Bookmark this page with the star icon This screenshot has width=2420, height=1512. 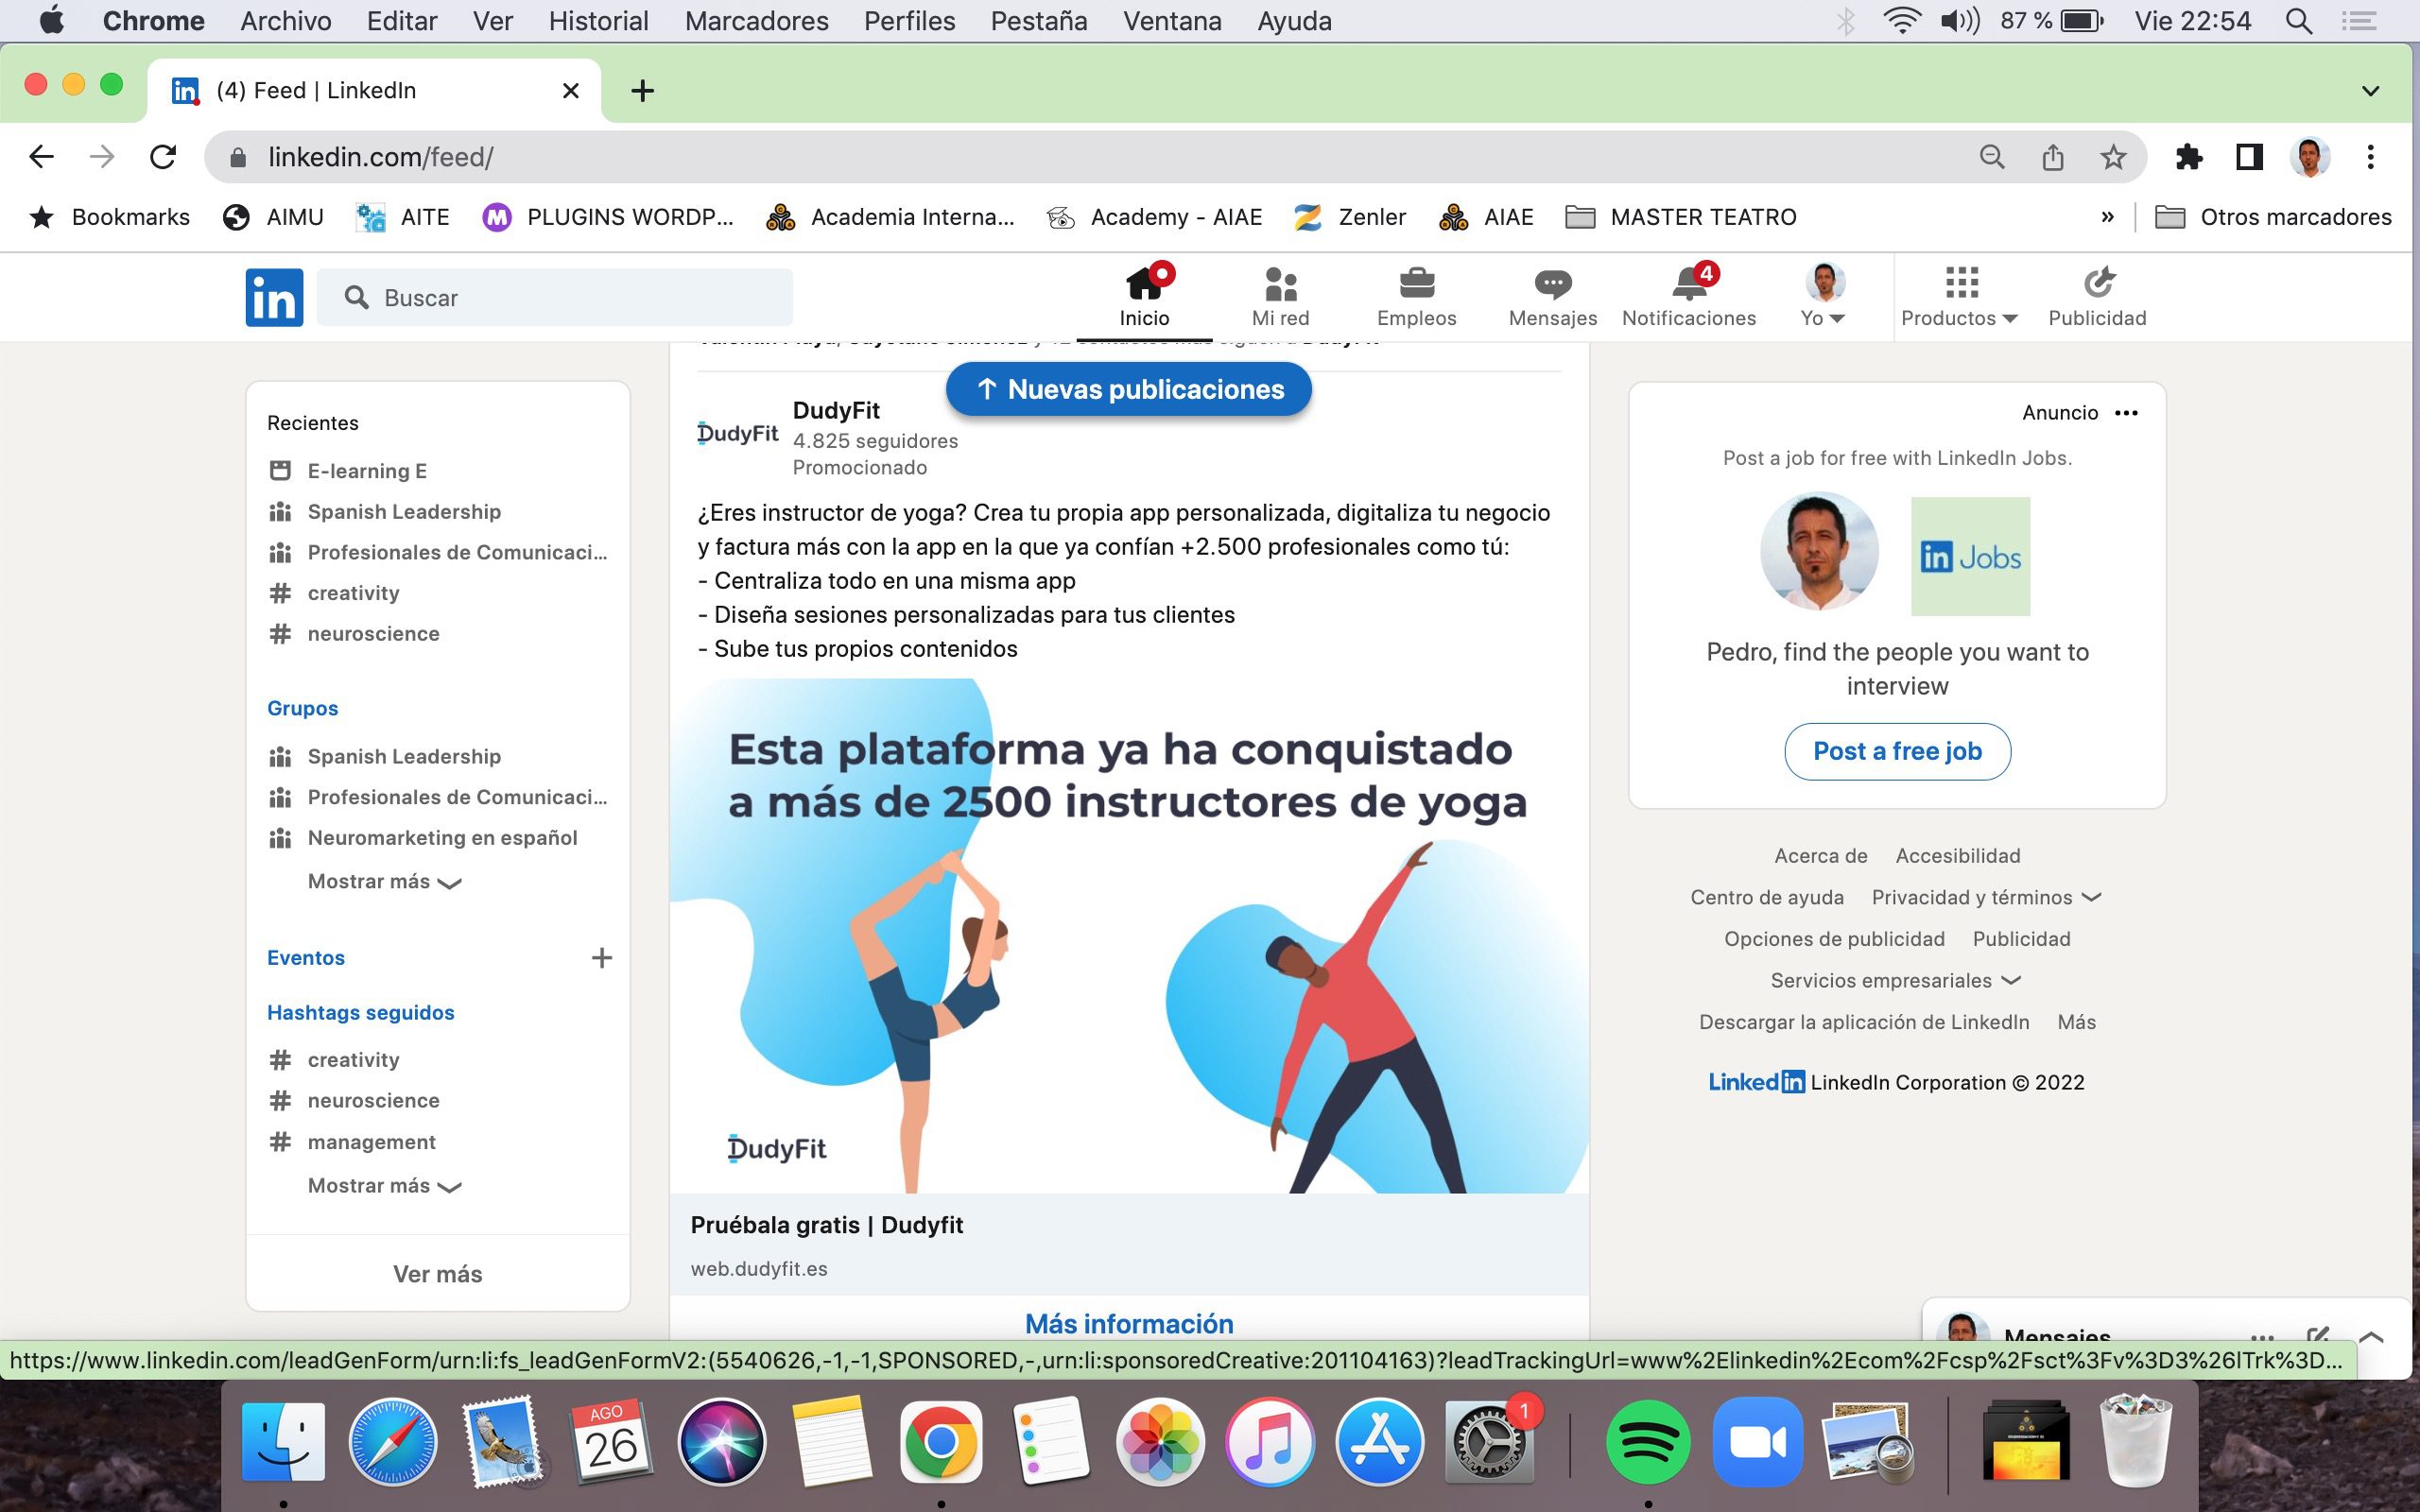[2112, 157]
